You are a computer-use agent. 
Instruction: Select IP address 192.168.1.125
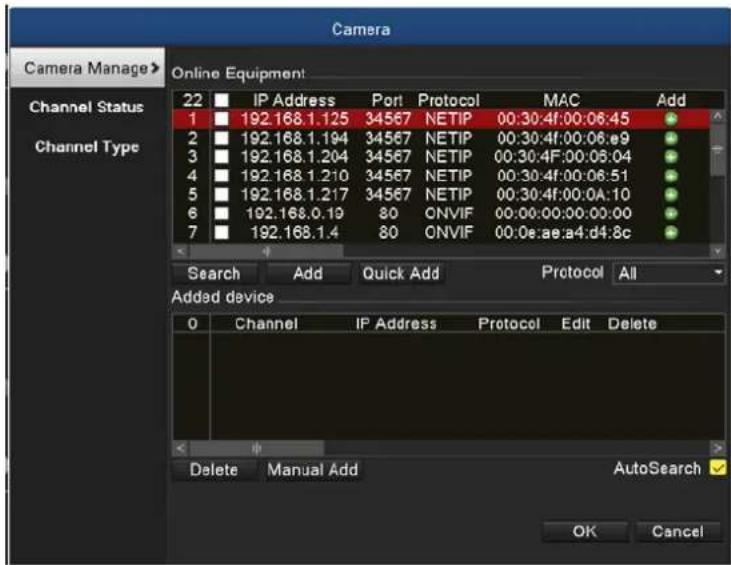295,119
